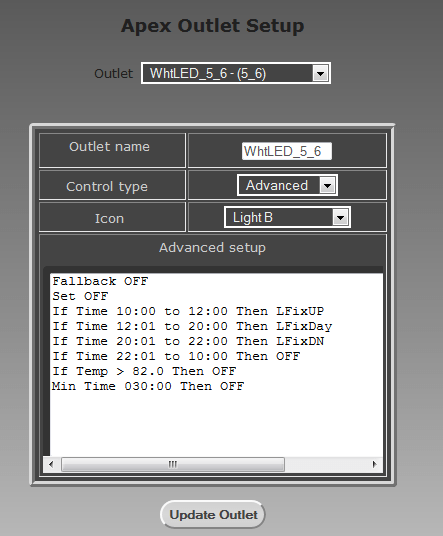Screen dimensions: 443x536
Task: Click the line ending with LFixUP
Action: (x=188, y=311)
